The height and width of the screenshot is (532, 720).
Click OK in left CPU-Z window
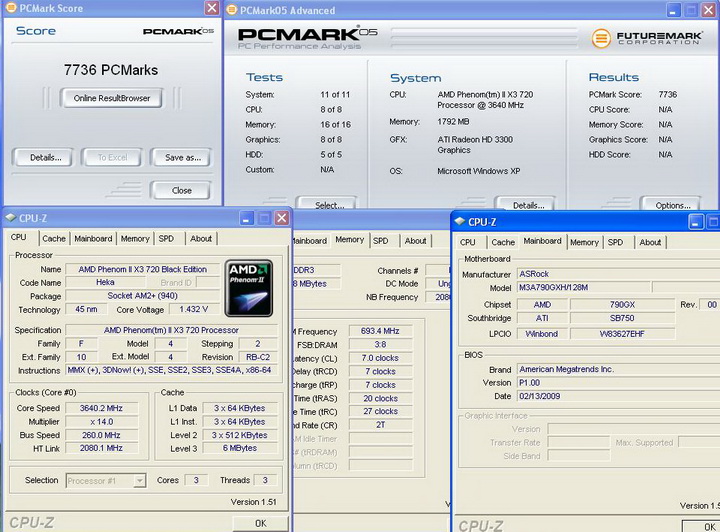[x=261, y=523]
